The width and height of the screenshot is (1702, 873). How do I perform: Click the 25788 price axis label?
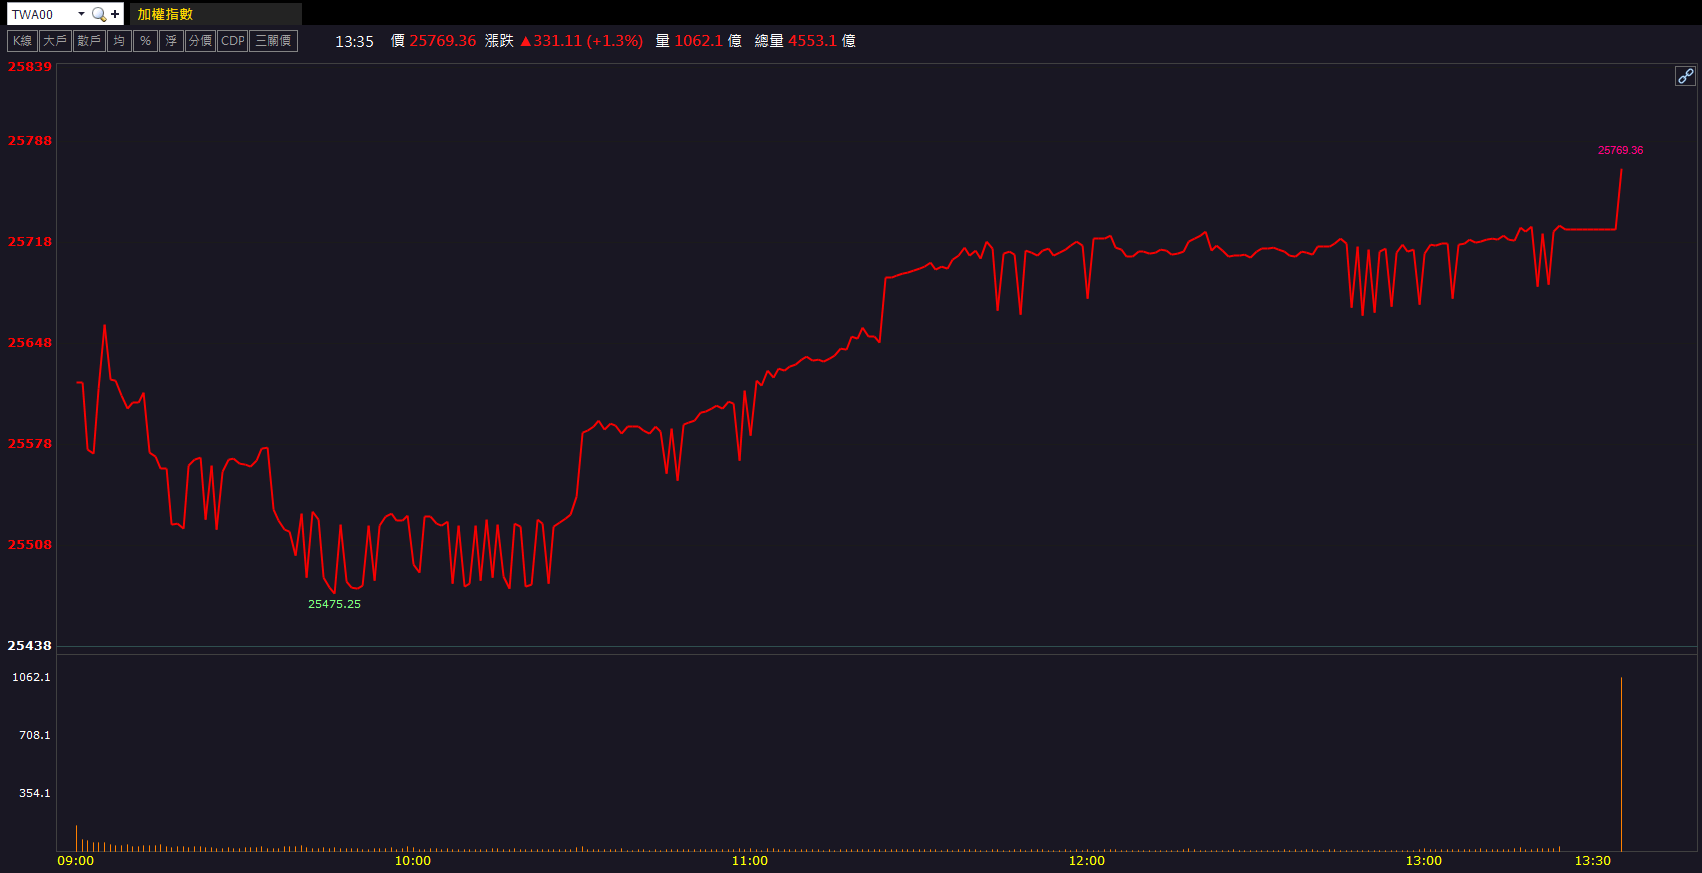coord(30,141)
